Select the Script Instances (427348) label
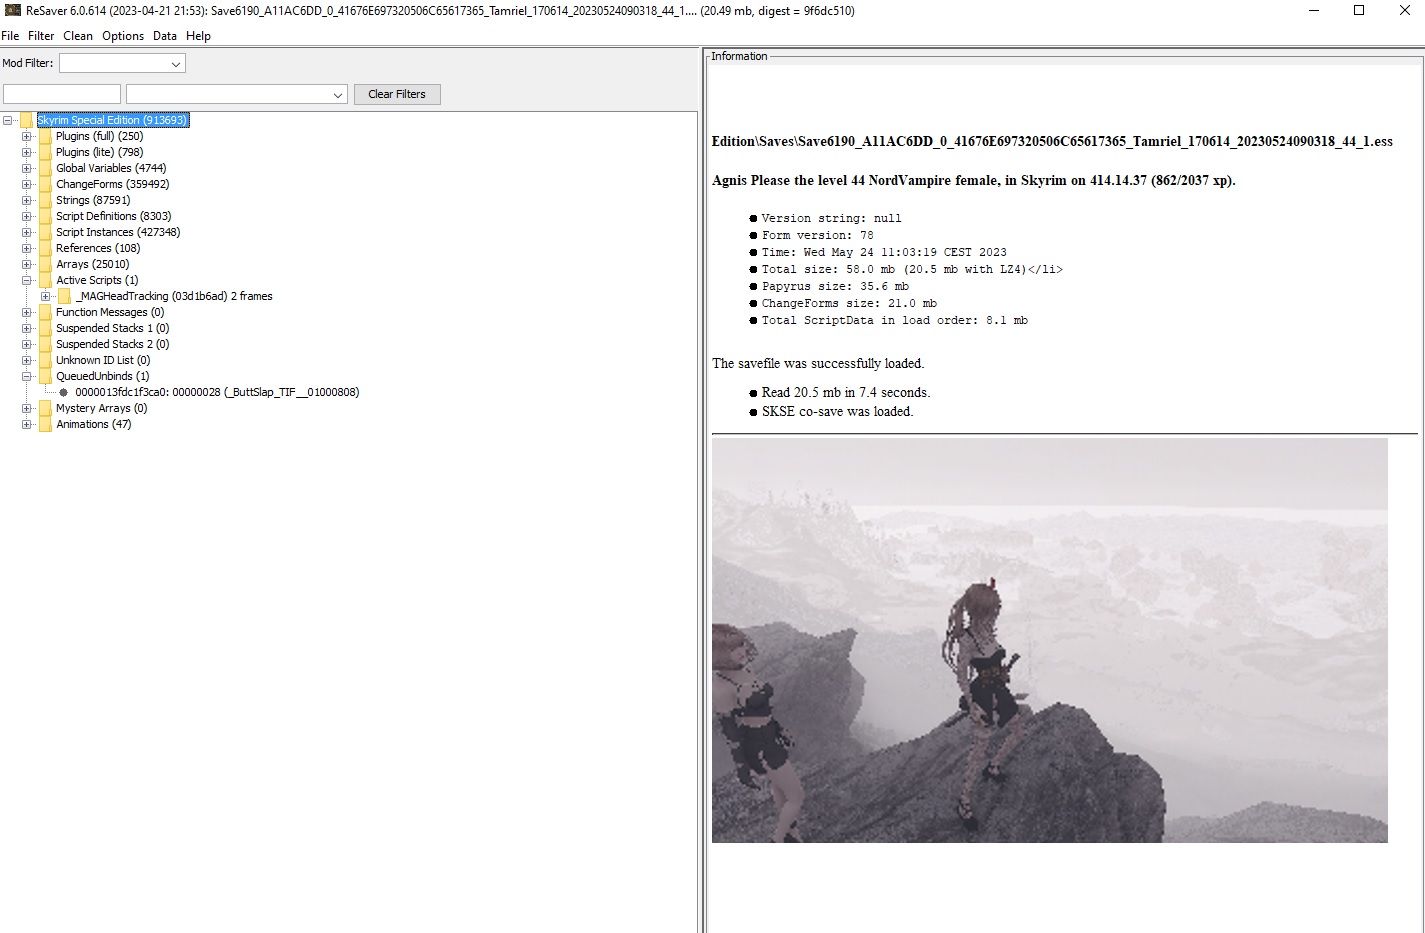 118,232
